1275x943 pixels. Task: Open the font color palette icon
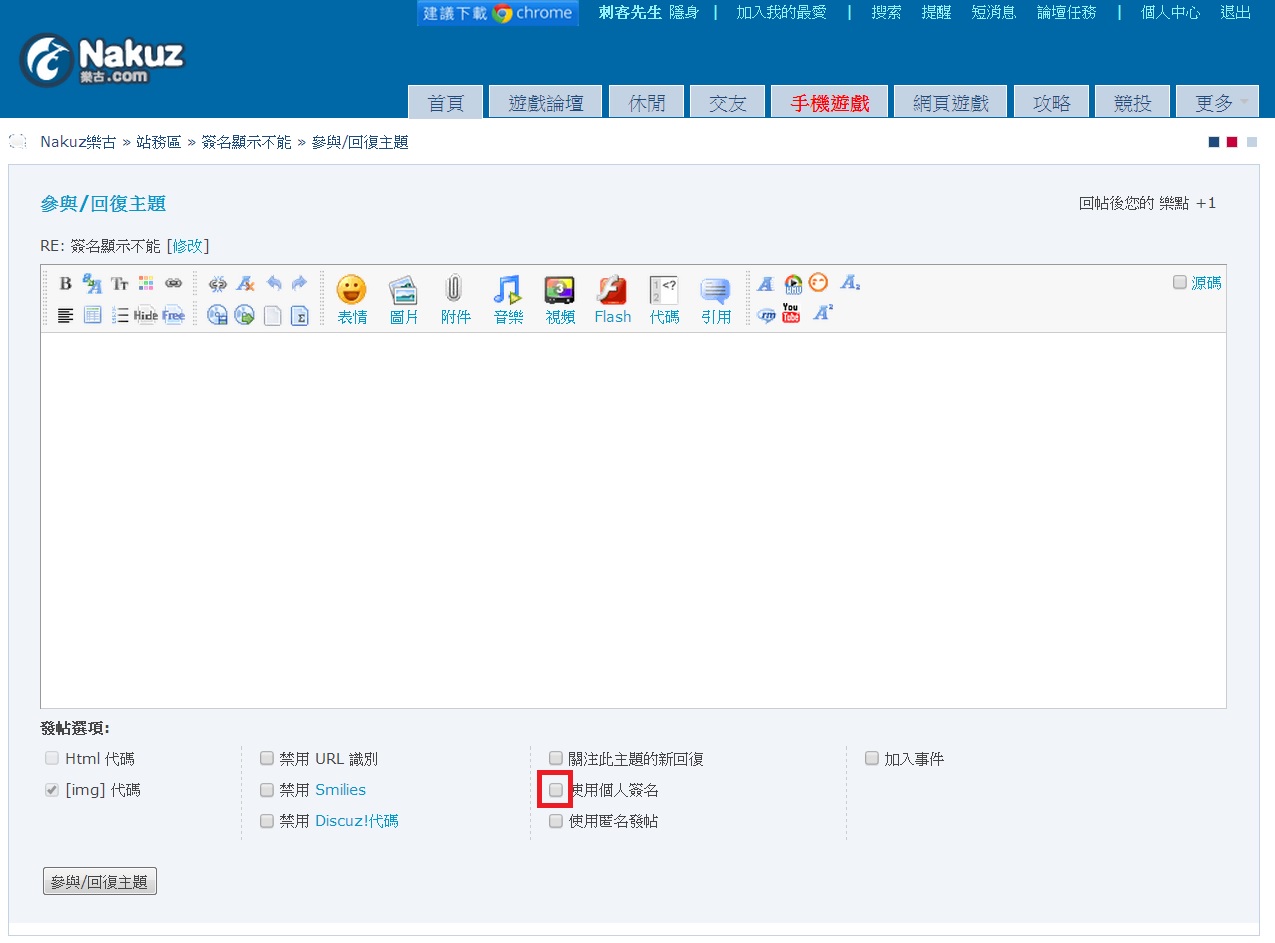(146, 284)
